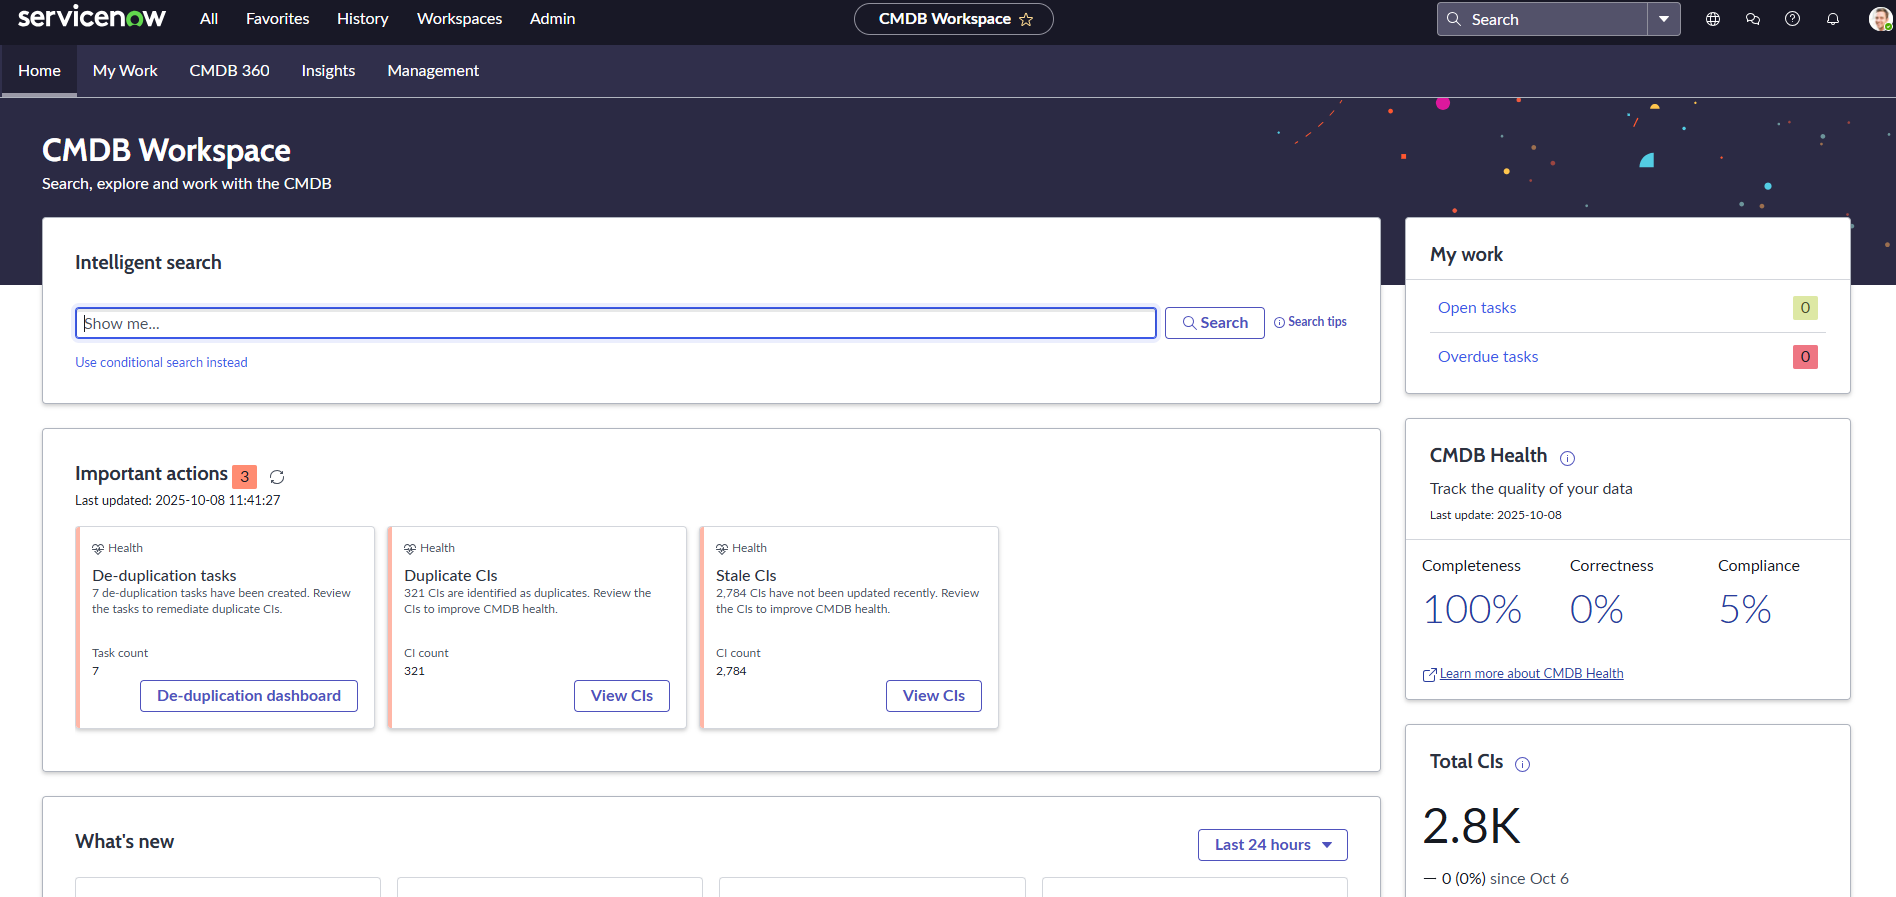
Task: Focus the Show me intelligent search field
Action: [616, 323]
